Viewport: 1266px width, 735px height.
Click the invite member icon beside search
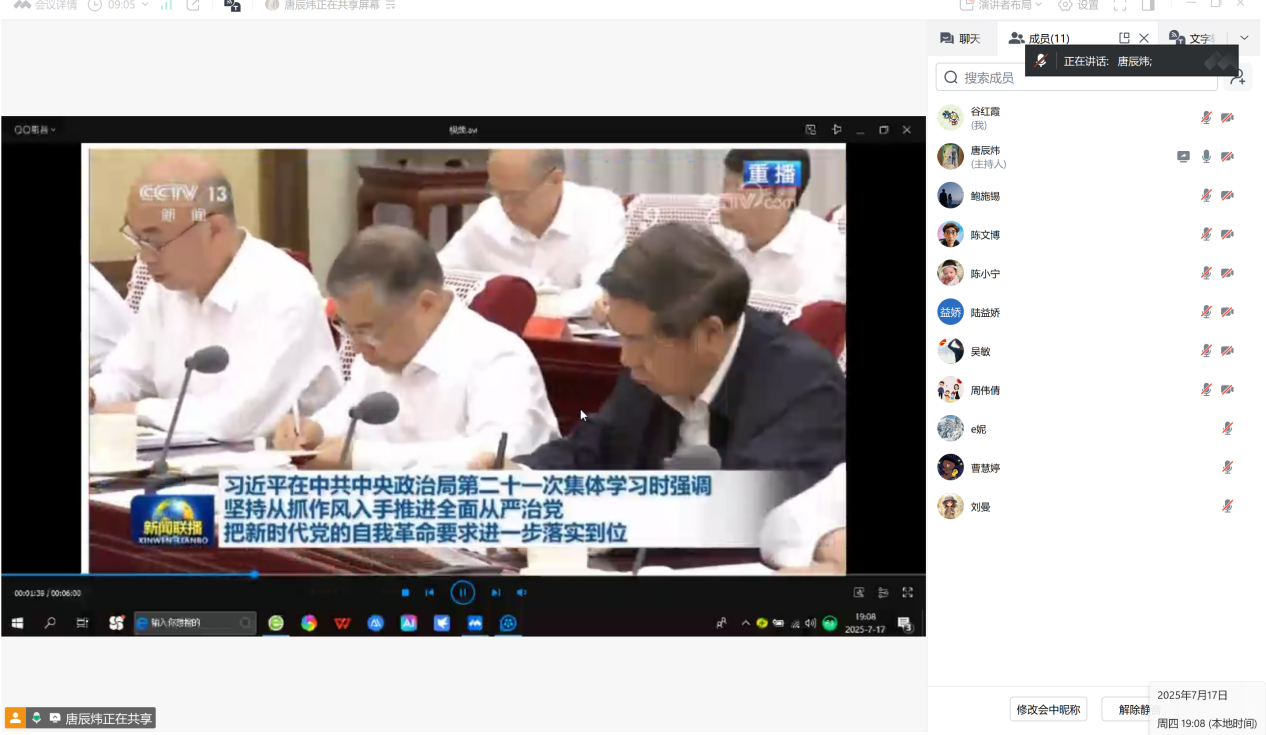[x=1237, y=77]
